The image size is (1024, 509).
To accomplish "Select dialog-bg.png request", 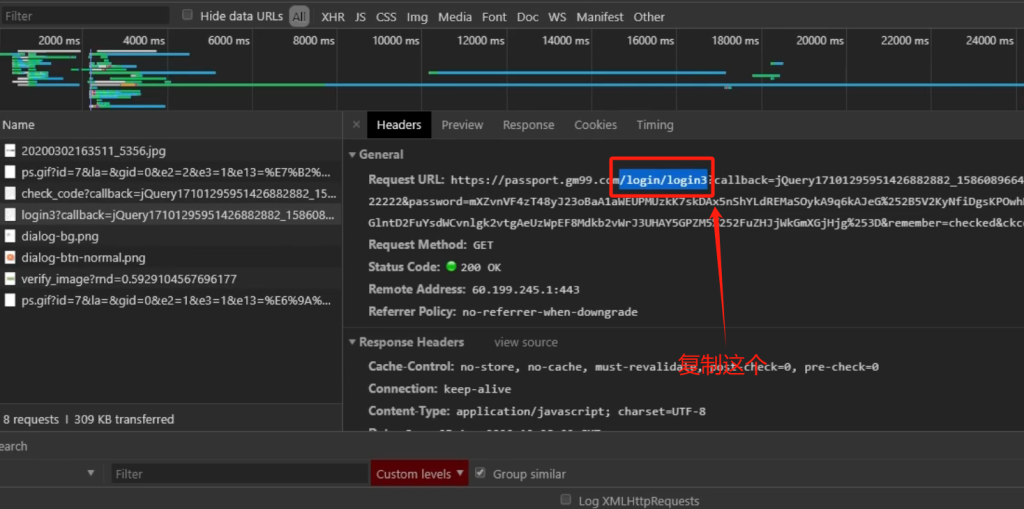I will point(171,237).
